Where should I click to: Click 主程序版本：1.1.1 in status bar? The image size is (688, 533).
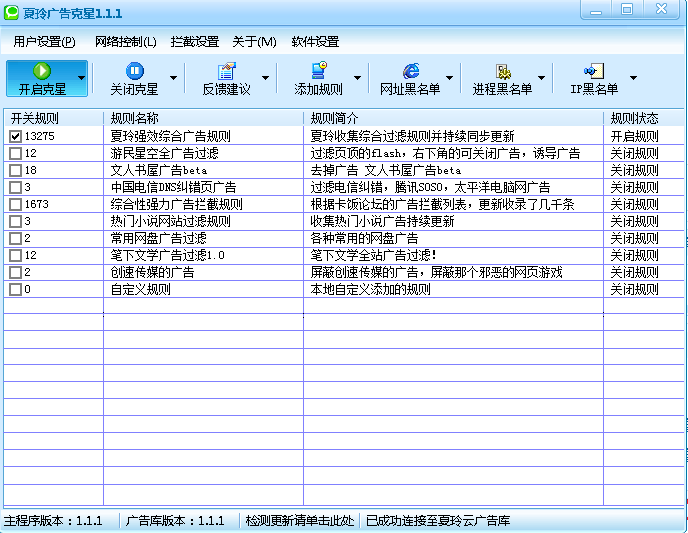(53, 521)
